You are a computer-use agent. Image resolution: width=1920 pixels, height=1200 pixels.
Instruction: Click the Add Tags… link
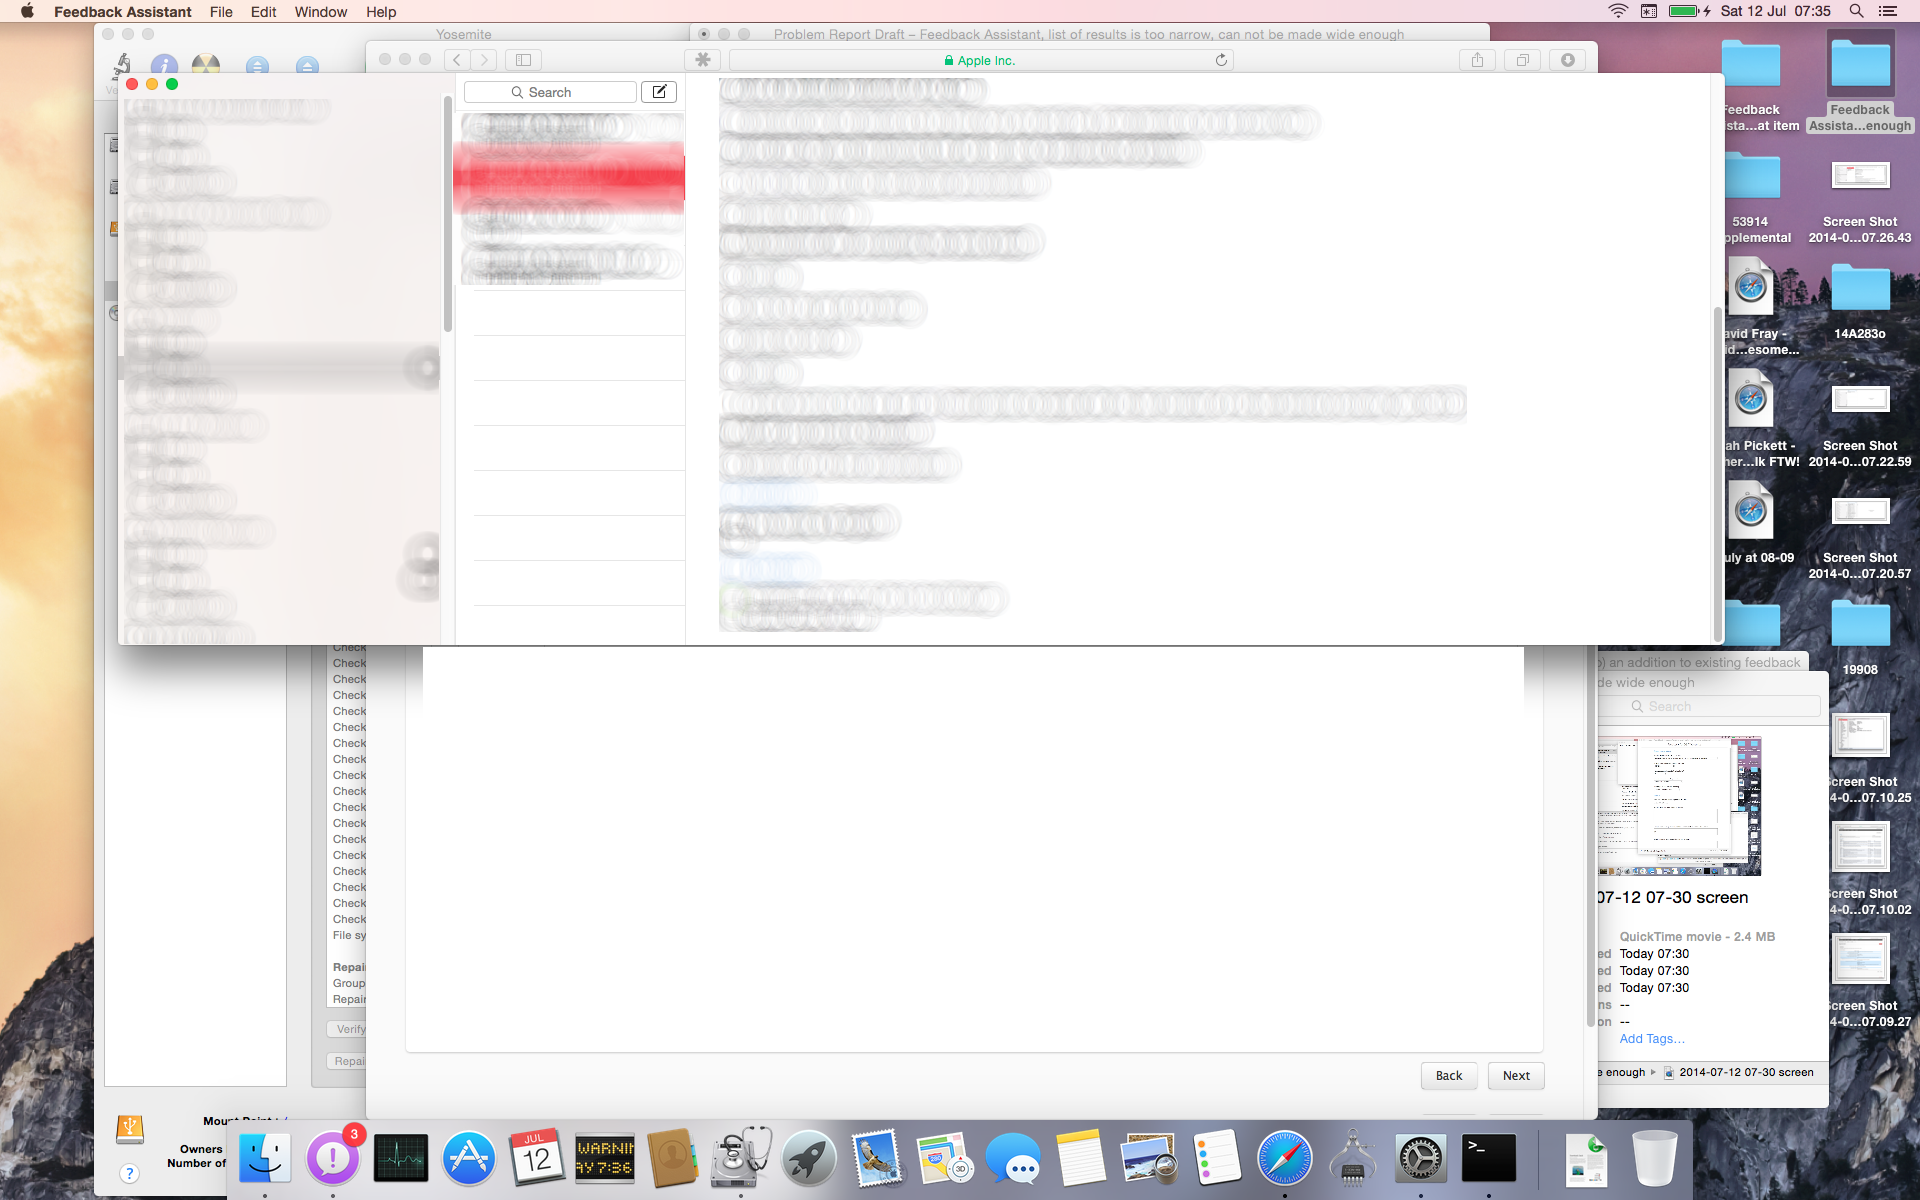[1651, 1039]
